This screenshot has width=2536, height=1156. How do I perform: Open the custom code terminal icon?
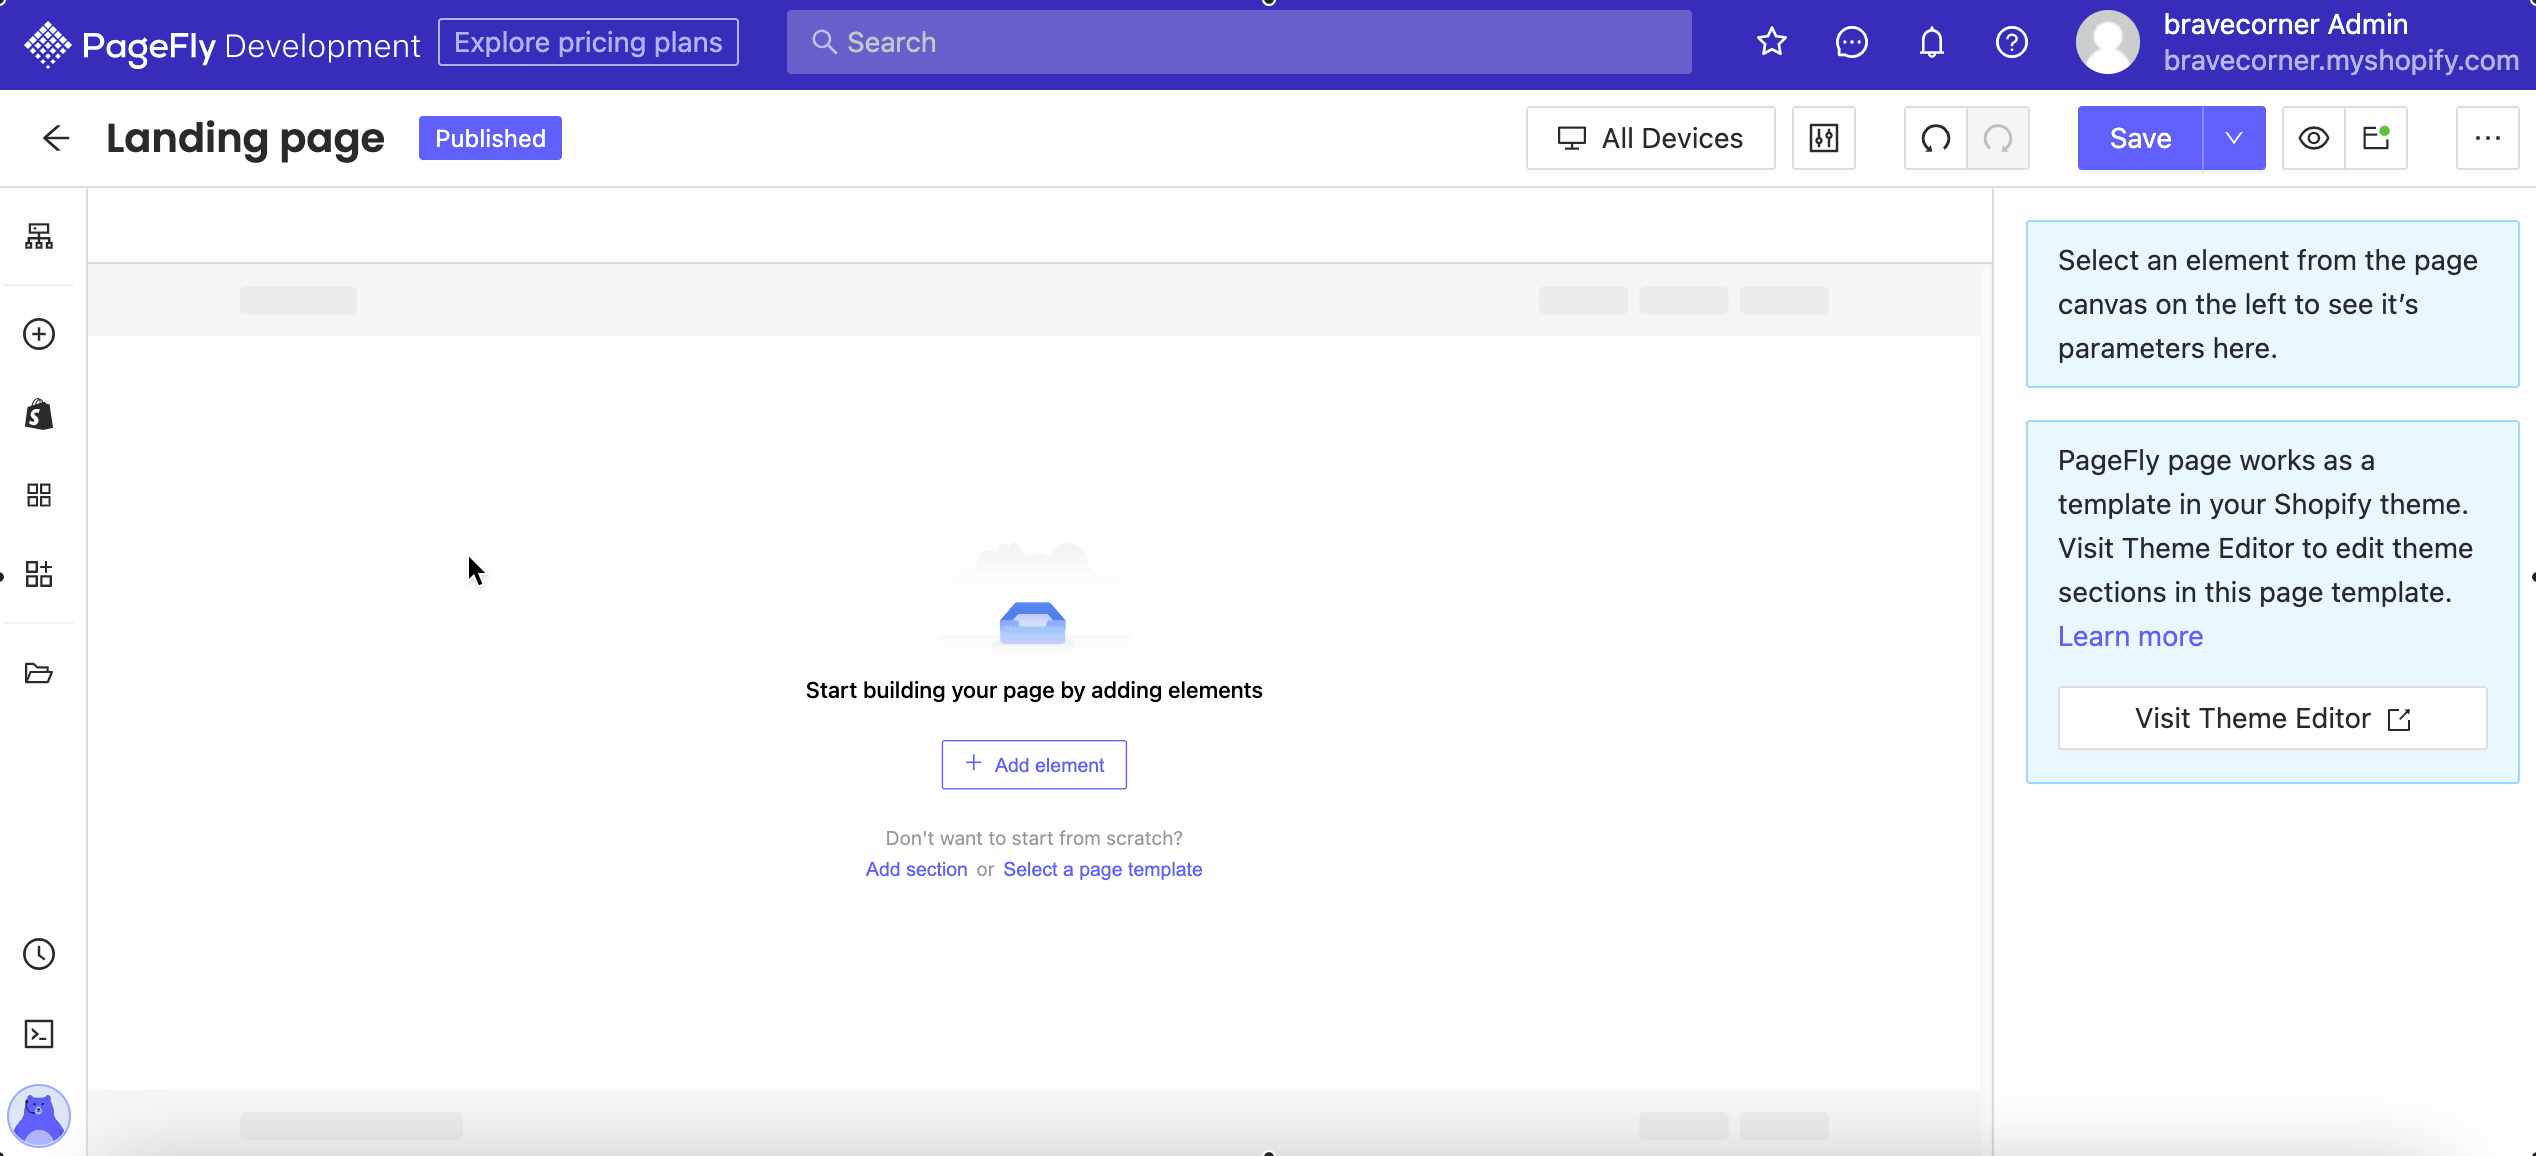click(39, 1034)
